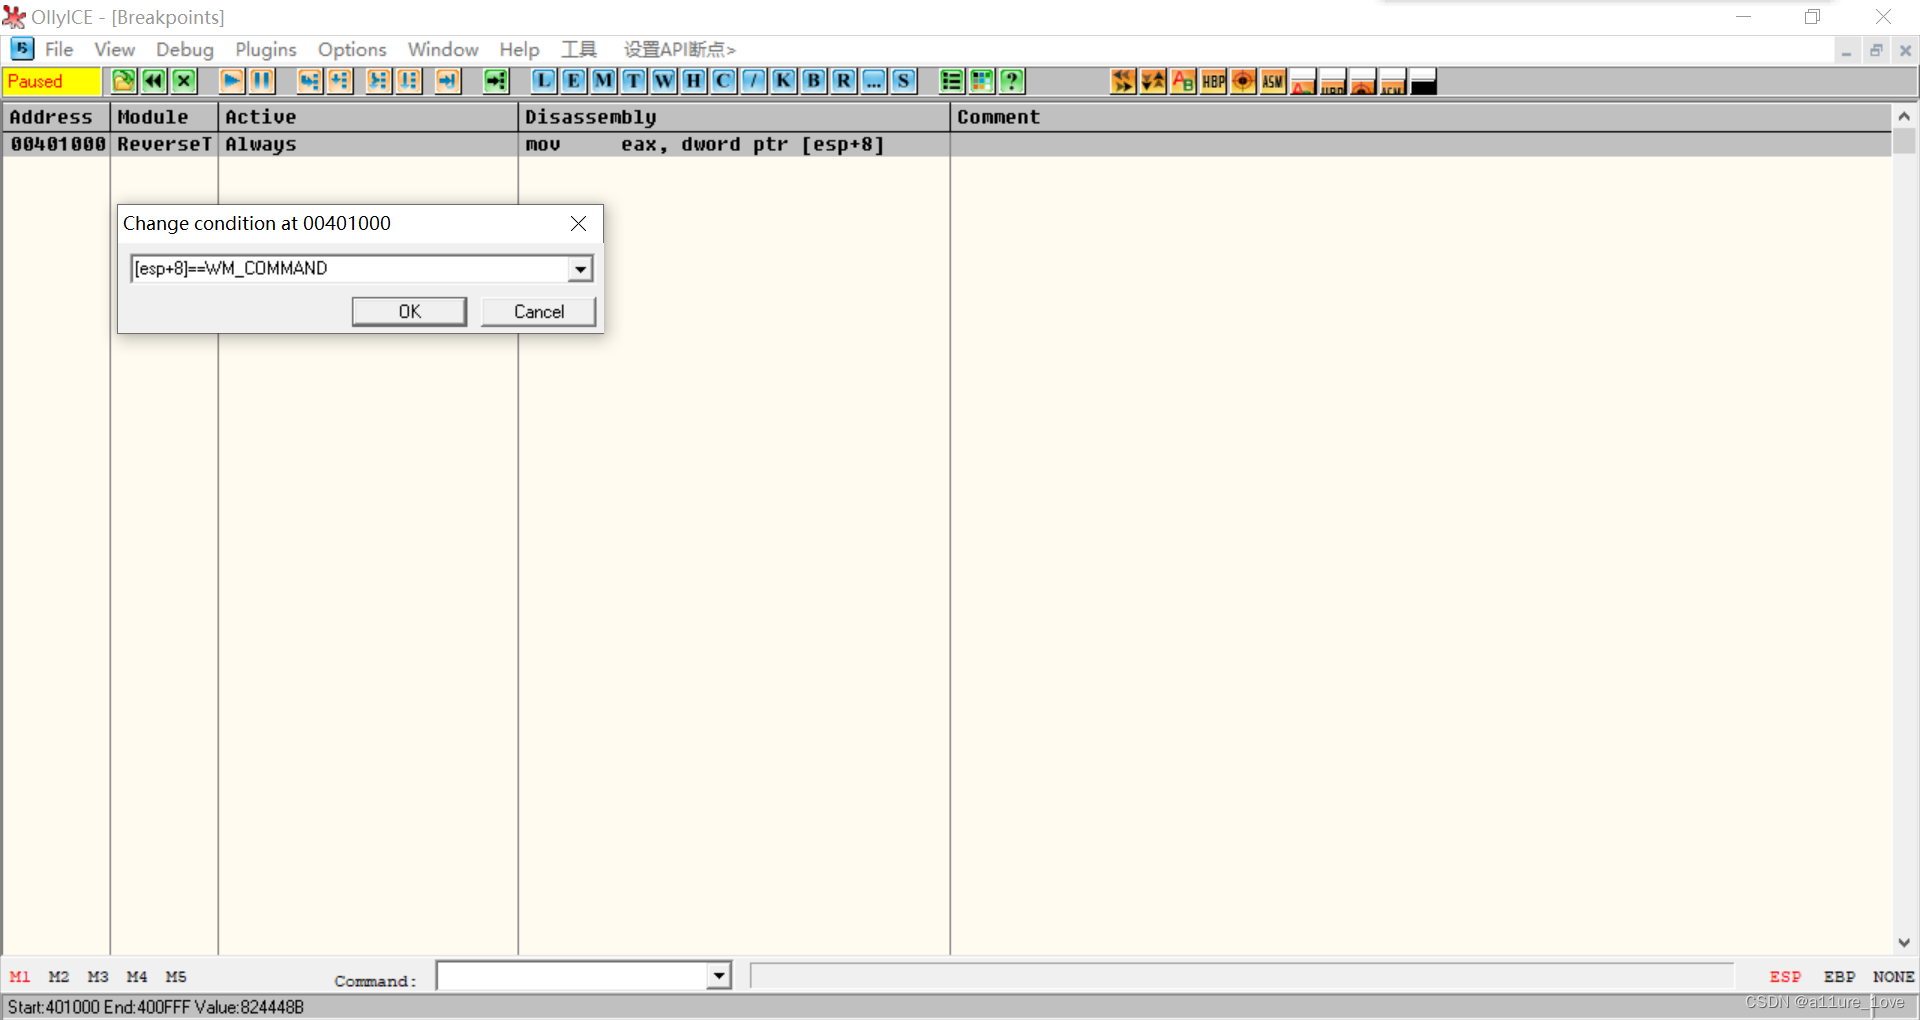Confirm the condition with OK
The image size is (1920, 1020).
pyautogui.click(x=409, y=311)
